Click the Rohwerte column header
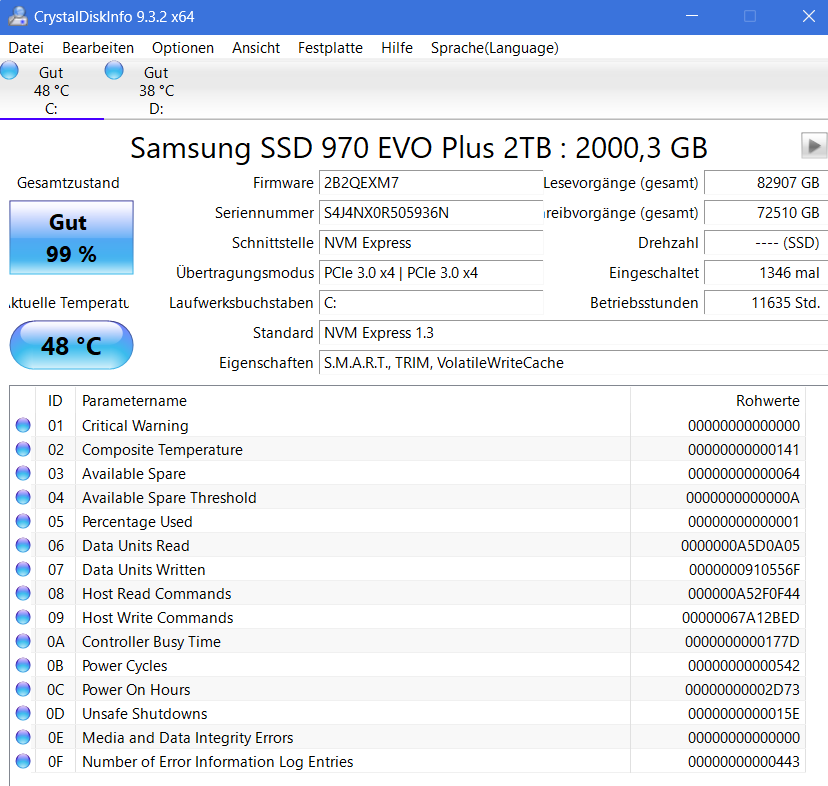 click(718, 401)
